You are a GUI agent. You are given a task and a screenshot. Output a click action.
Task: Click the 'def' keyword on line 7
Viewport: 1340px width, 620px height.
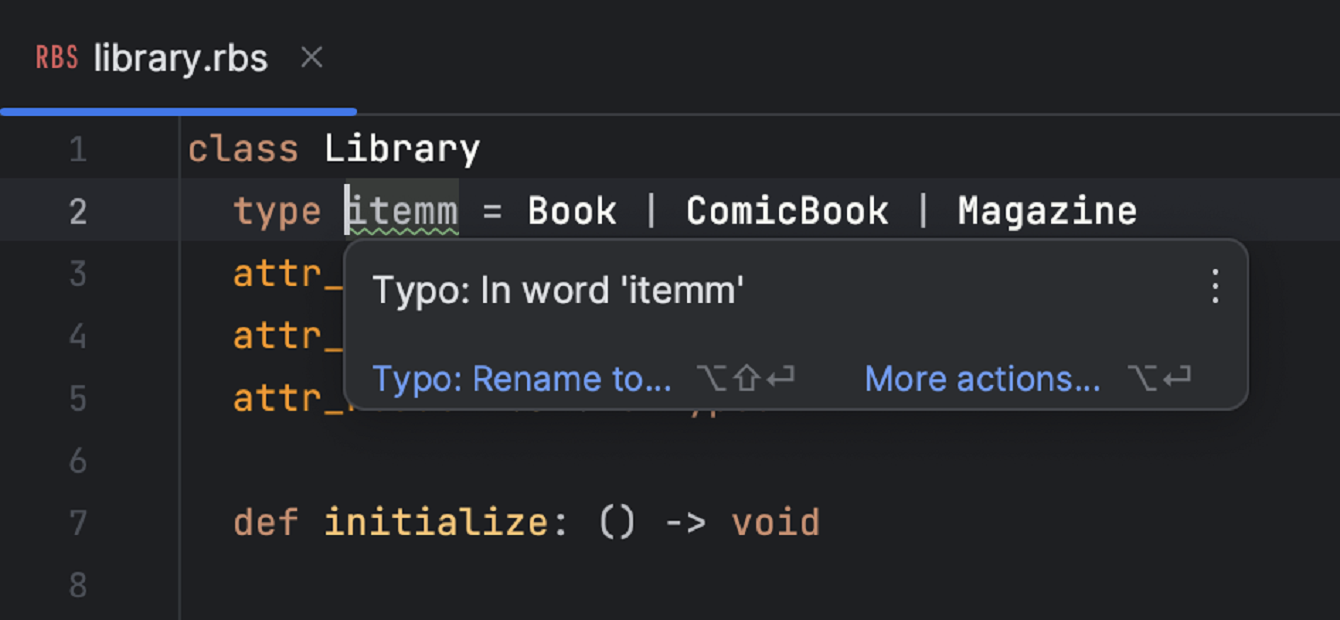pyautogui.click(x=266, y=522)
